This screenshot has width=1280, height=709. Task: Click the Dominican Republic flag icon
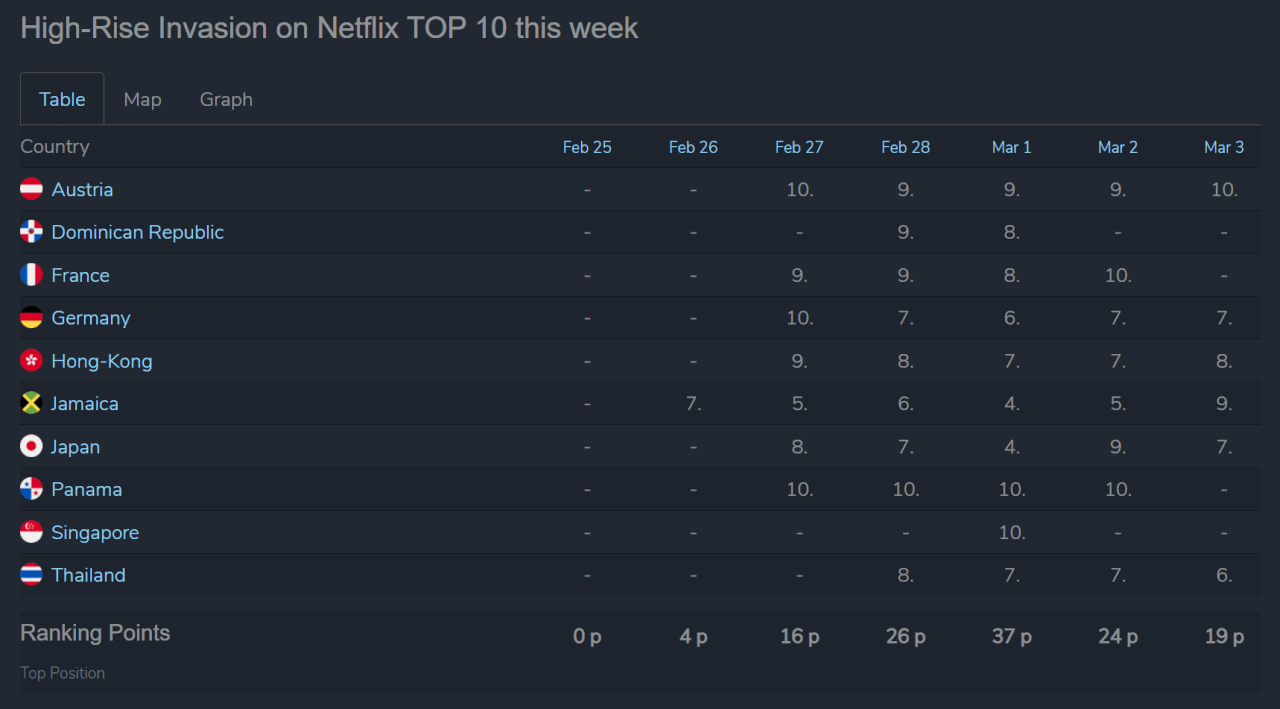[32, 232]
